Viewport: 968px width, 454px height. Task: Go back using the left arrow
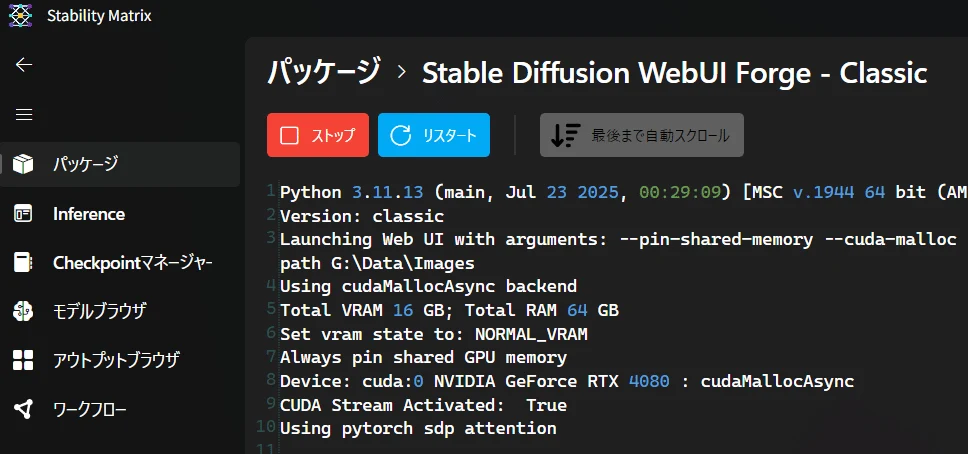[x=24, y=64]
